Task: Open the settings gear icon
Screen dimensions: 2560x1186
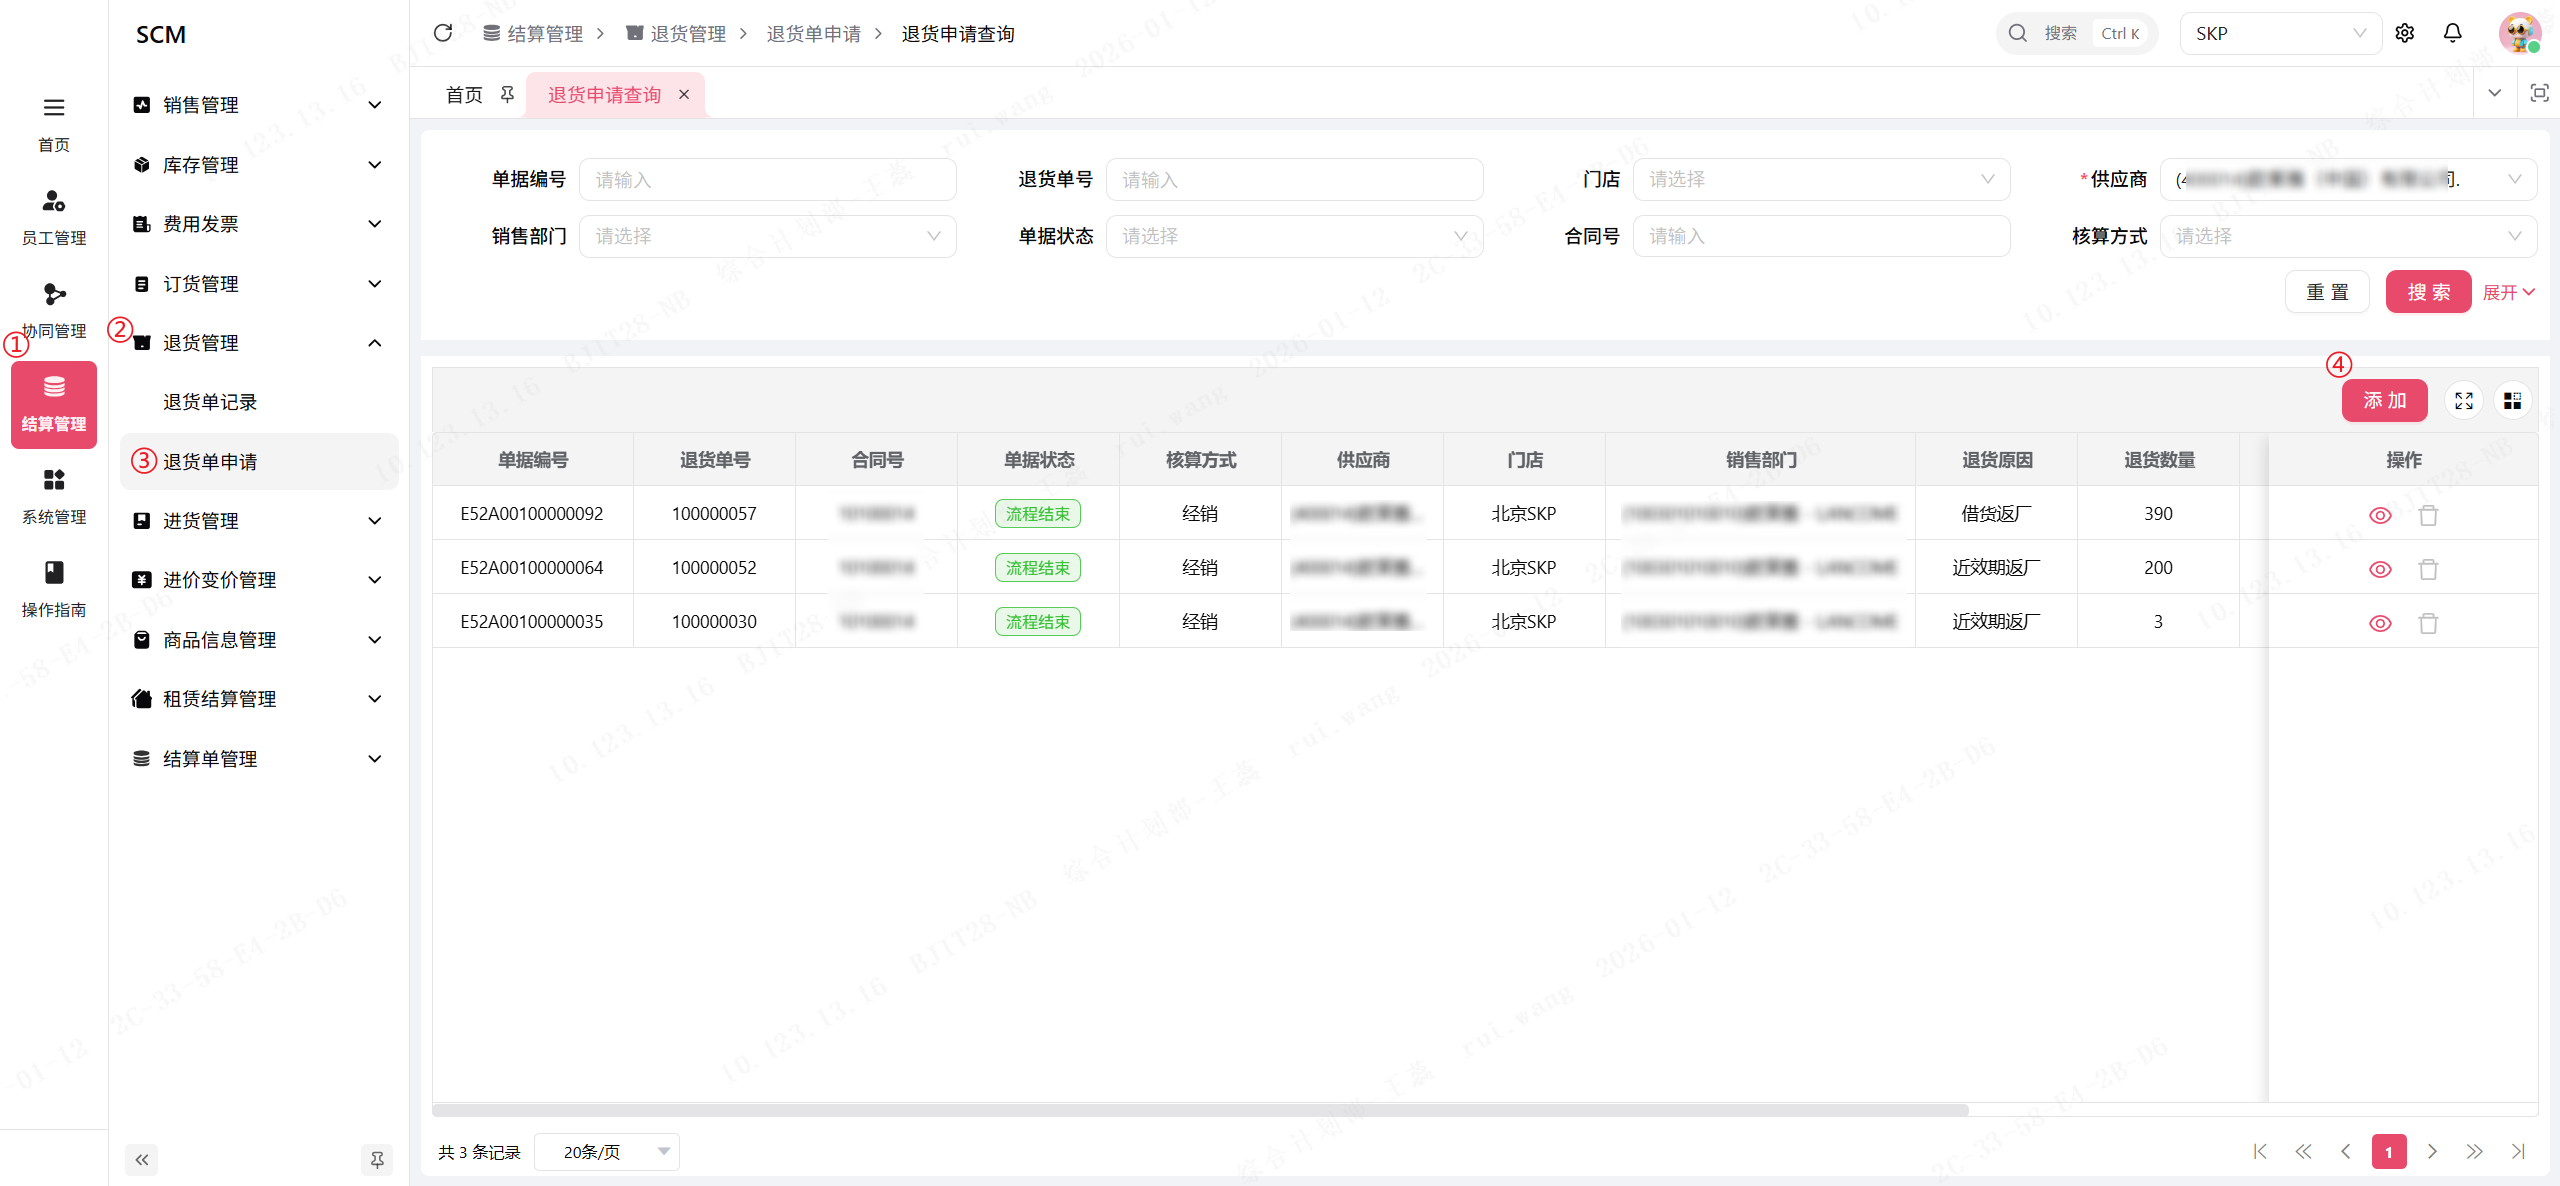Action: [x=2405, y=33]
